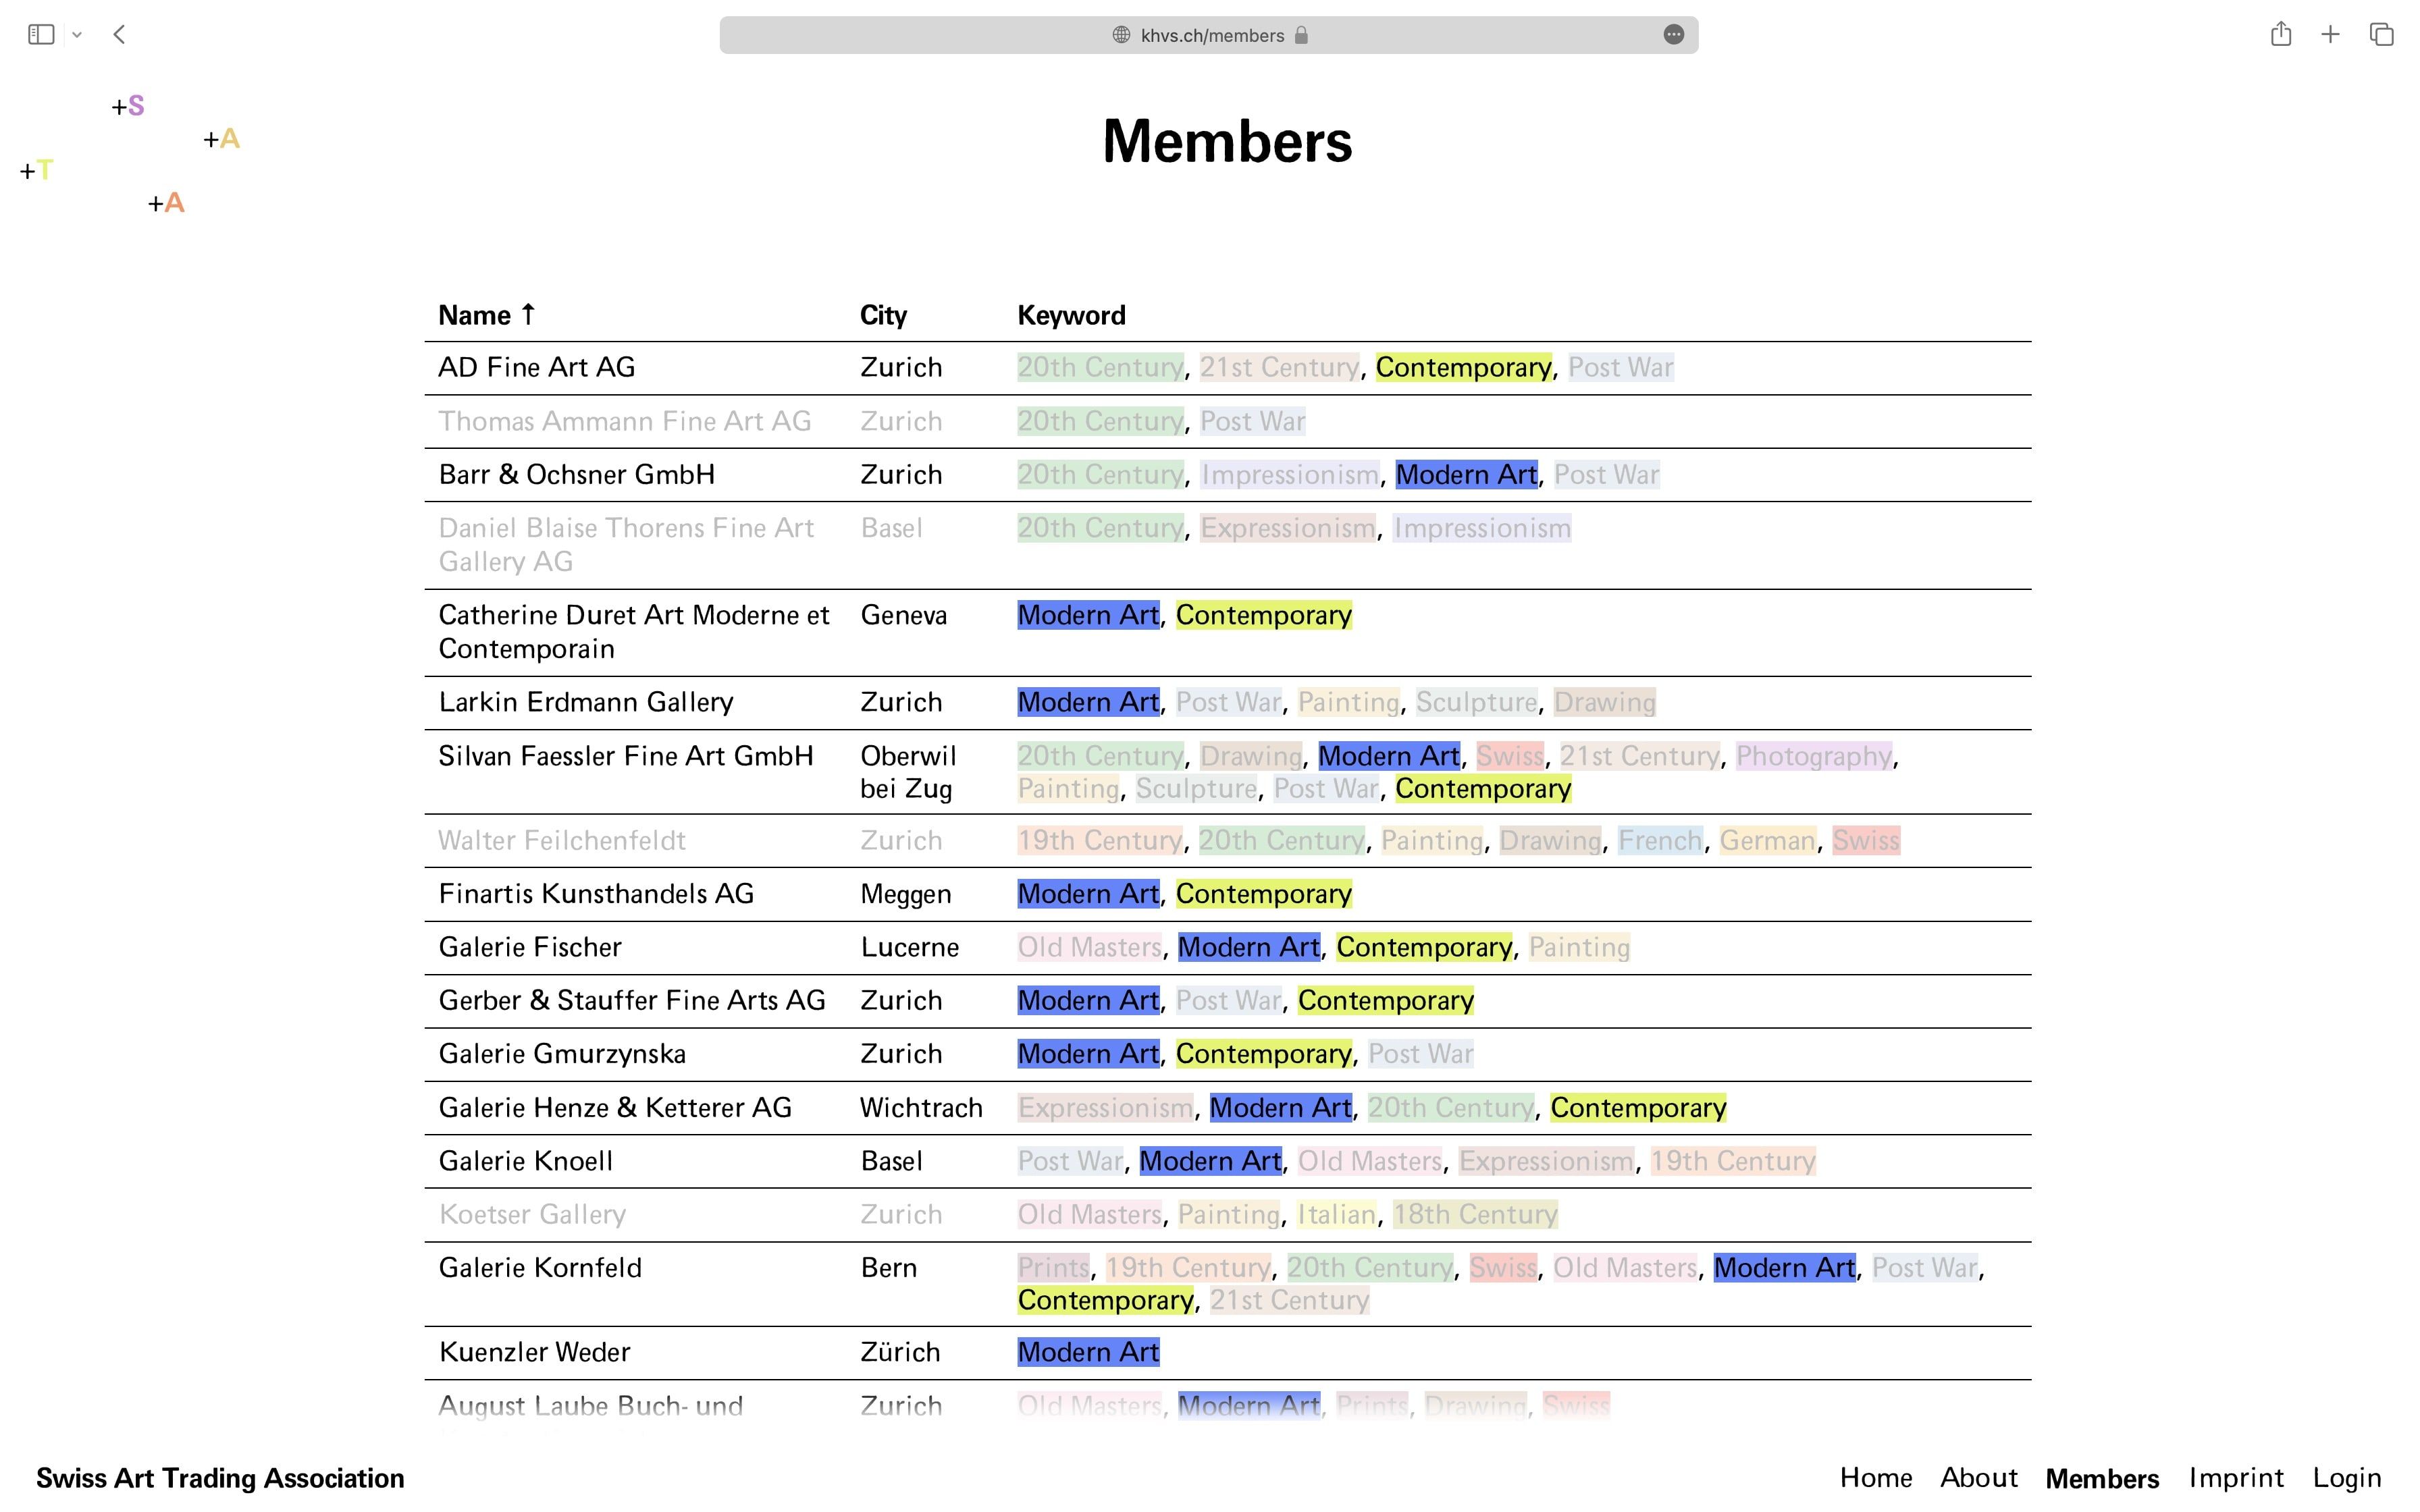Click the khvs.ch/members address field
Screen dimensions: 2420x1512
pos(1212,35)
